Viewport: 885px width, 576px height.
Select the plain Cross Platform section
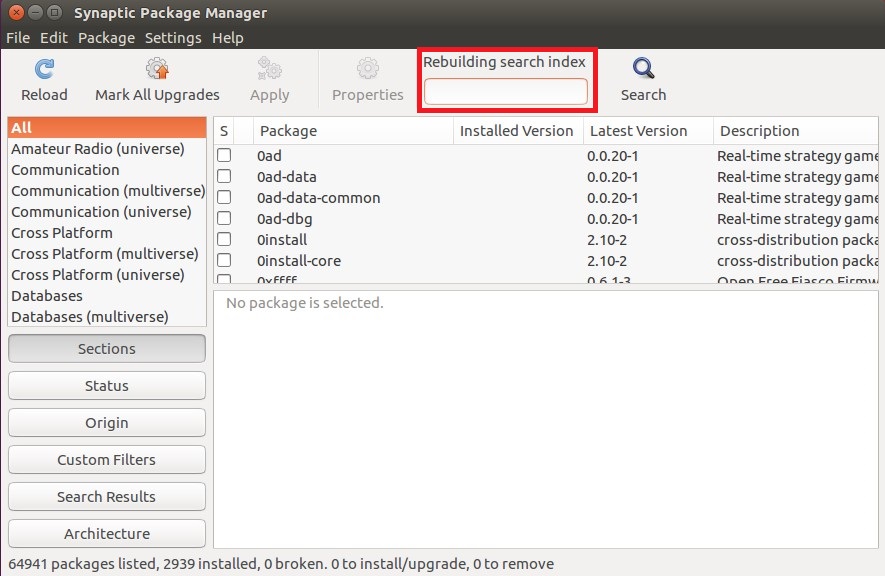pos(107,232)
